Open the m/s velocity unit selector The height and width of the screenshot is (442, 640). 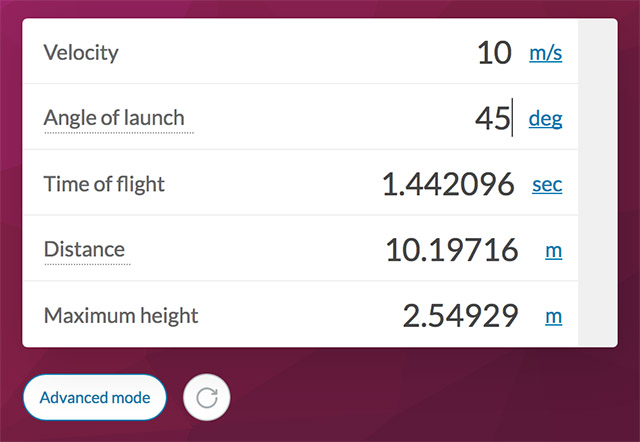coord(546,53)
